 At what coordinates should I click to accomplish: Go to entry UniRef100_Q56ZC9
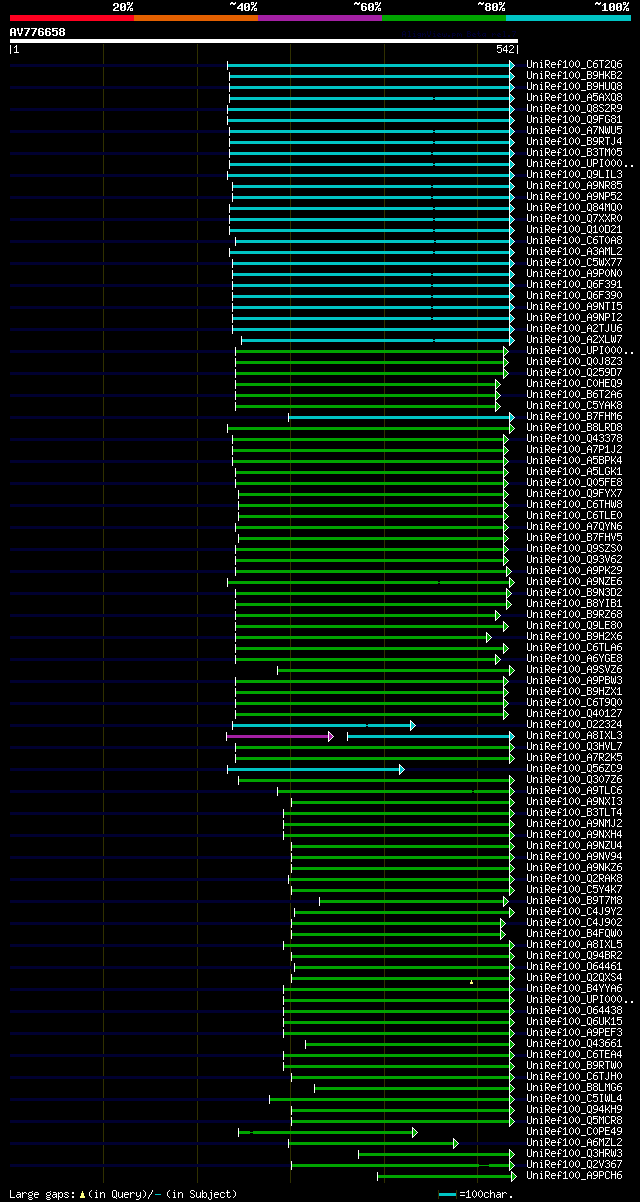(575, 769)
